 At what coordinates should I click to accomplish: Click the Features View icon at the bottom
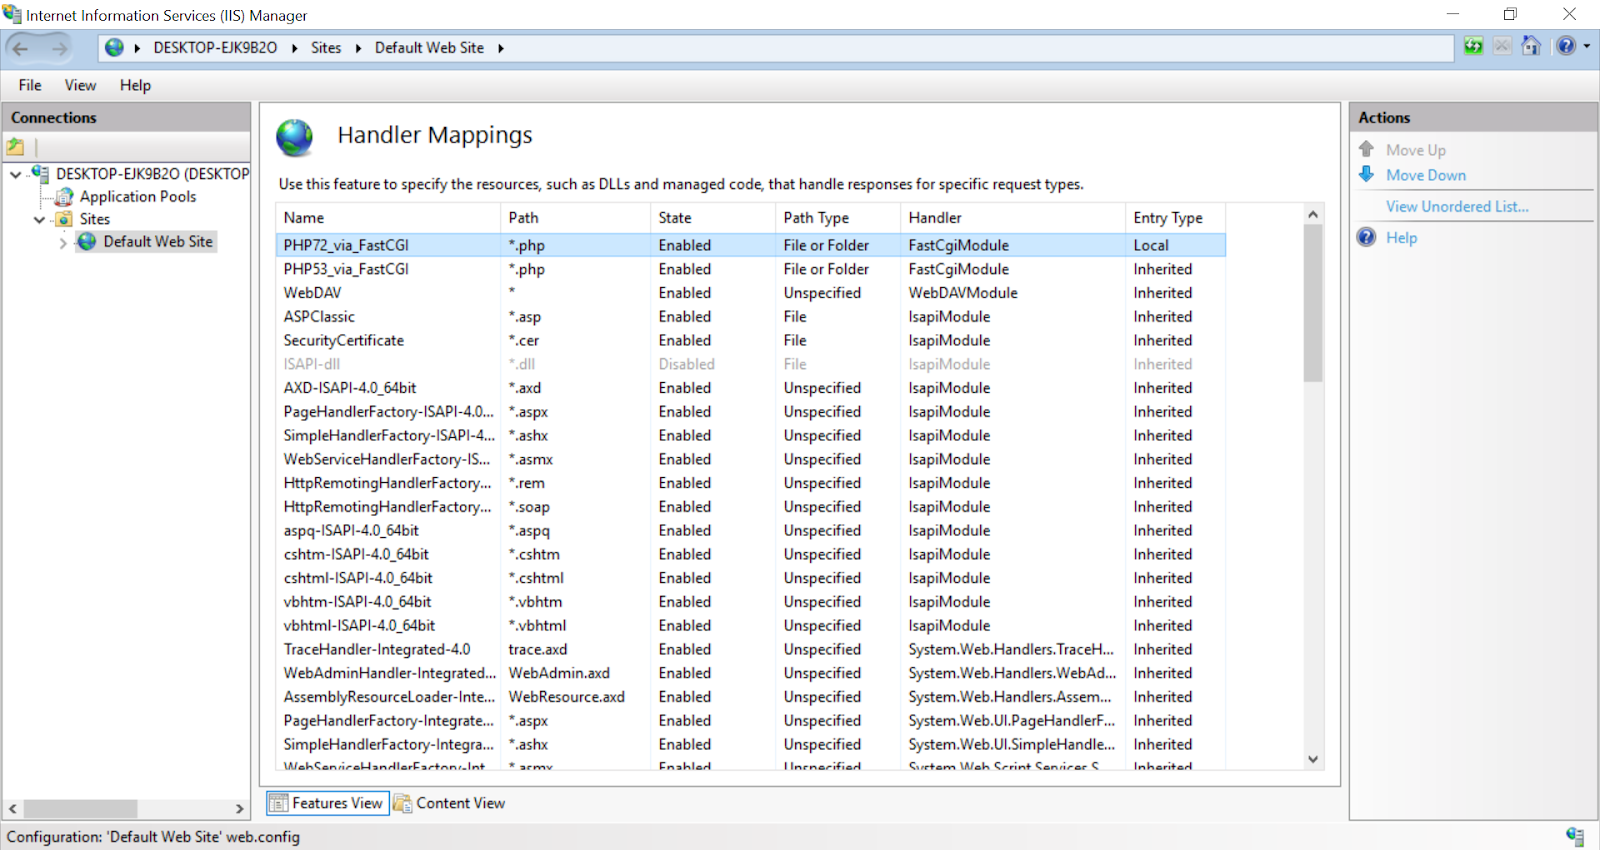point(278,803)
